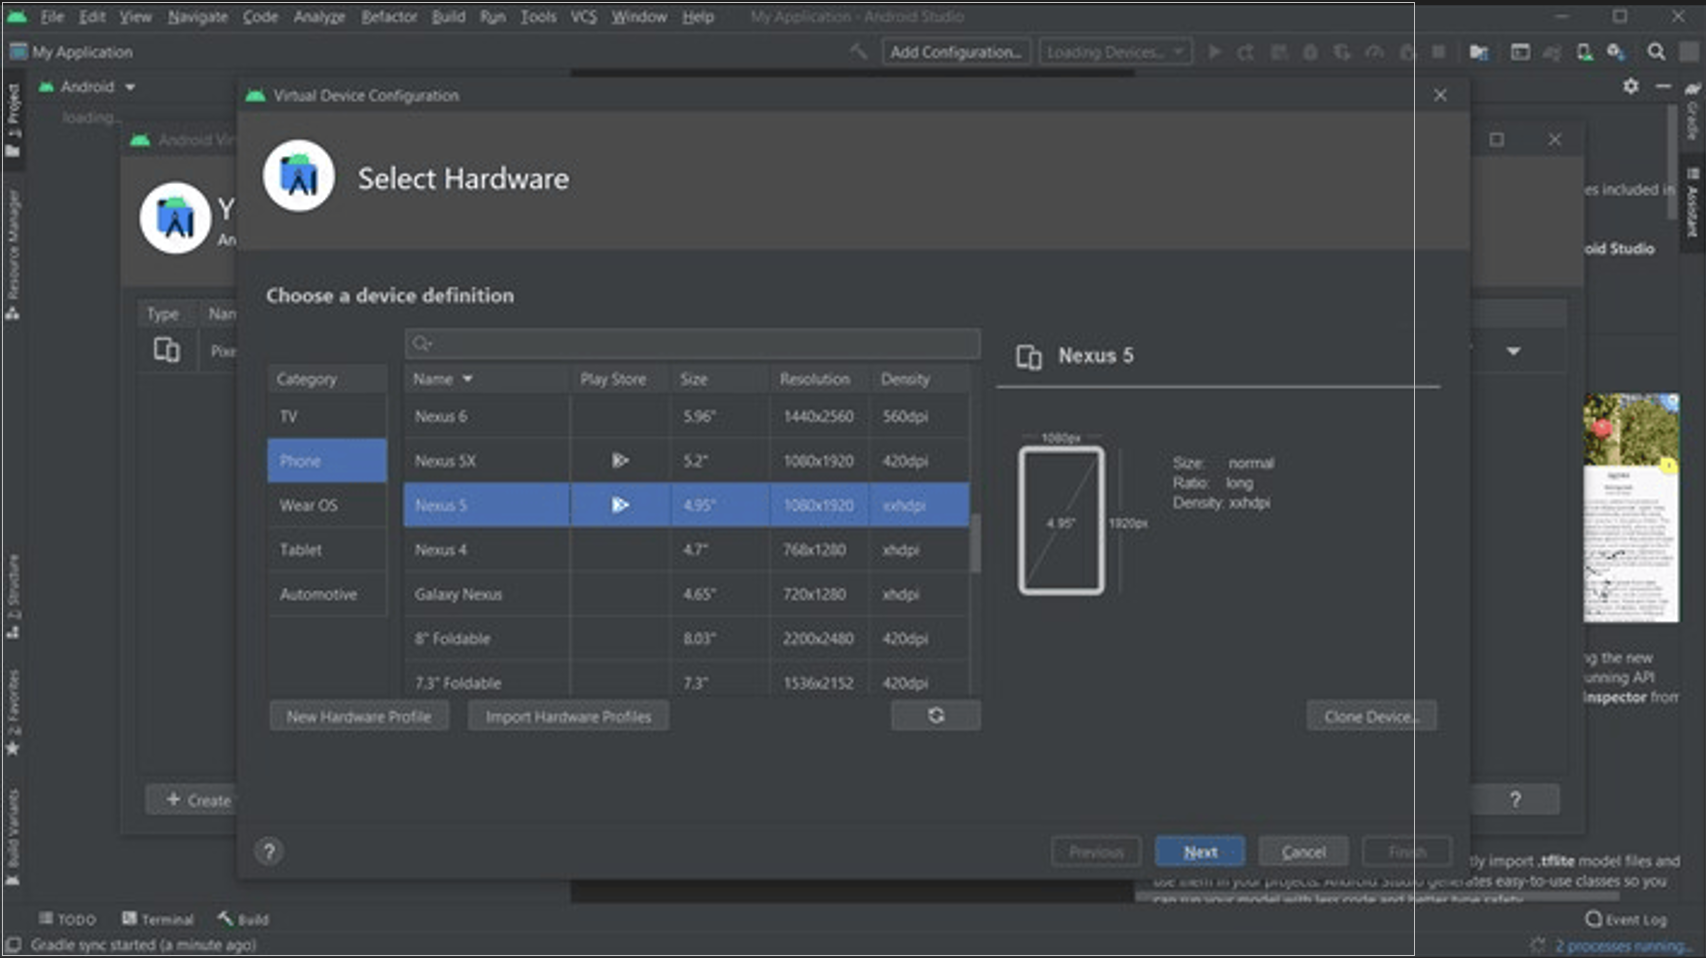1706x958 pixels.
Task: Click the refresh device list icon button
Action: (935, 716)
